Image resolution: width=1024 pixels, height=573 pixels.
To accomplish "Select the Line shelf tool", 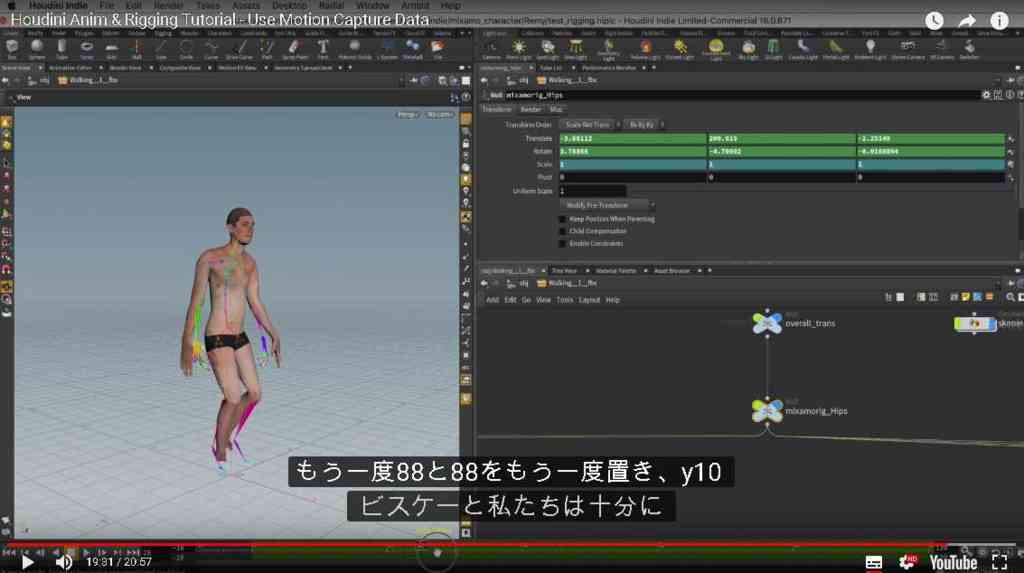I will 161,48.
